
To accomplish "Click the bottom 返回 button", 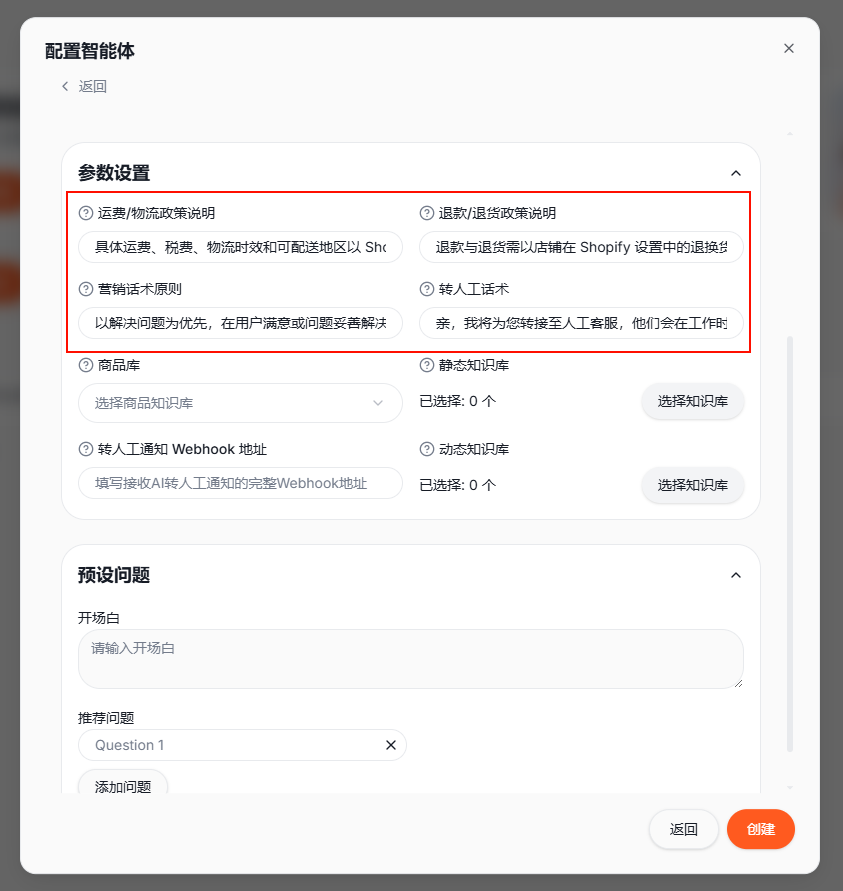I will 683,829.
